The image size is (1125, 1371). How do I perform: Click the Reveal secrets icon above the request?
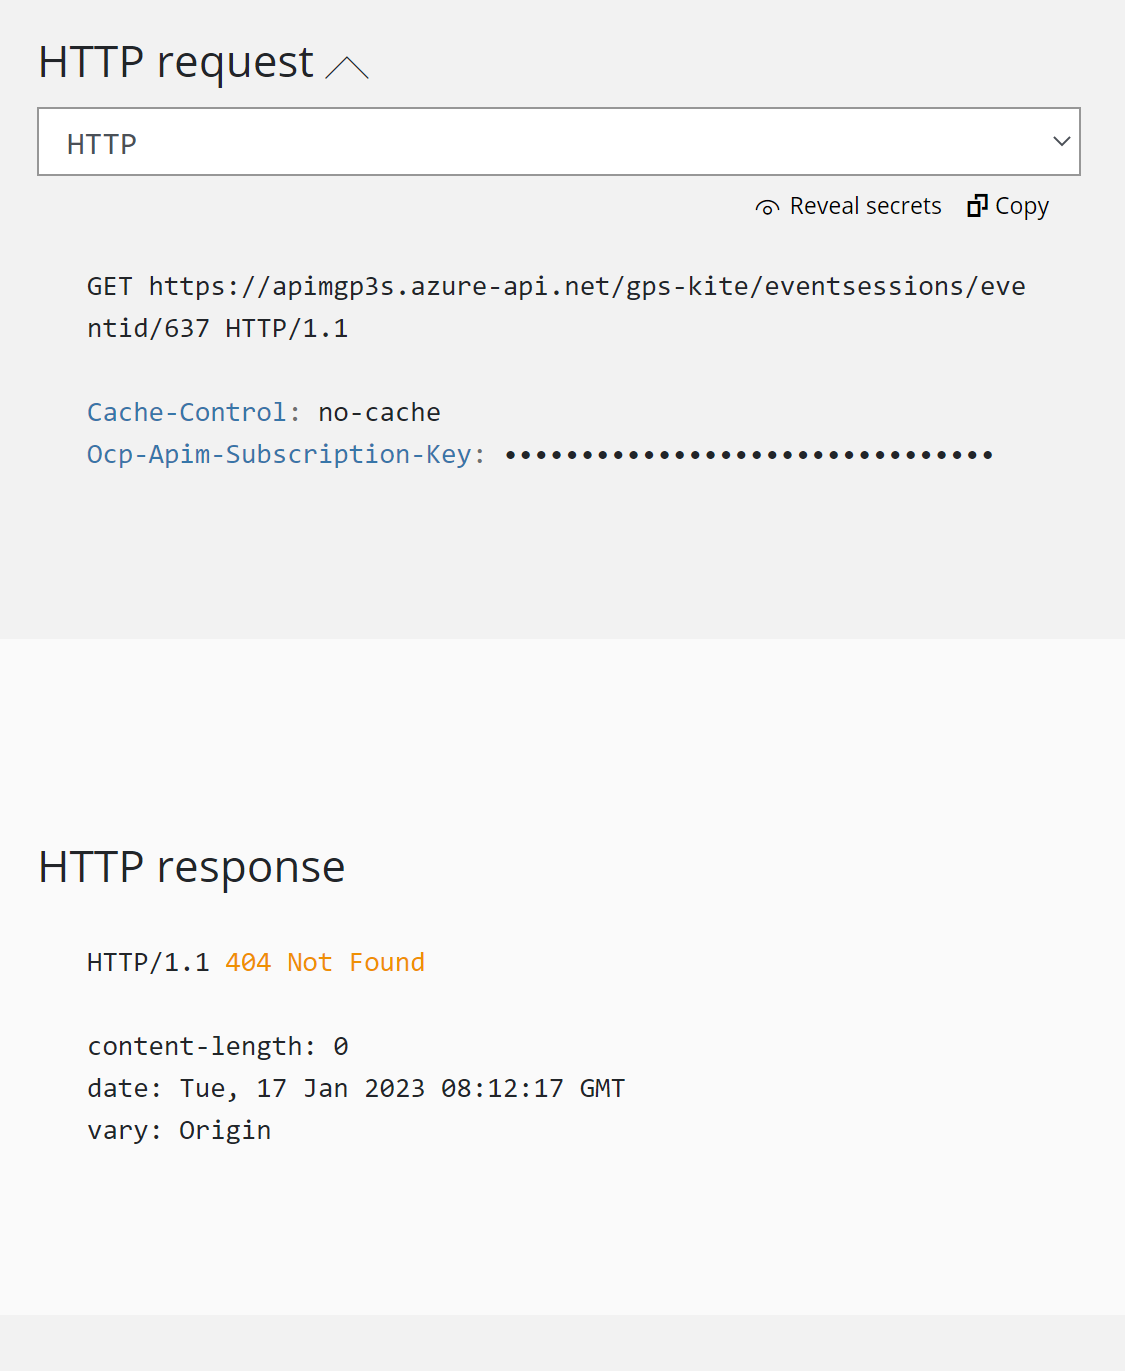point(767,206)
